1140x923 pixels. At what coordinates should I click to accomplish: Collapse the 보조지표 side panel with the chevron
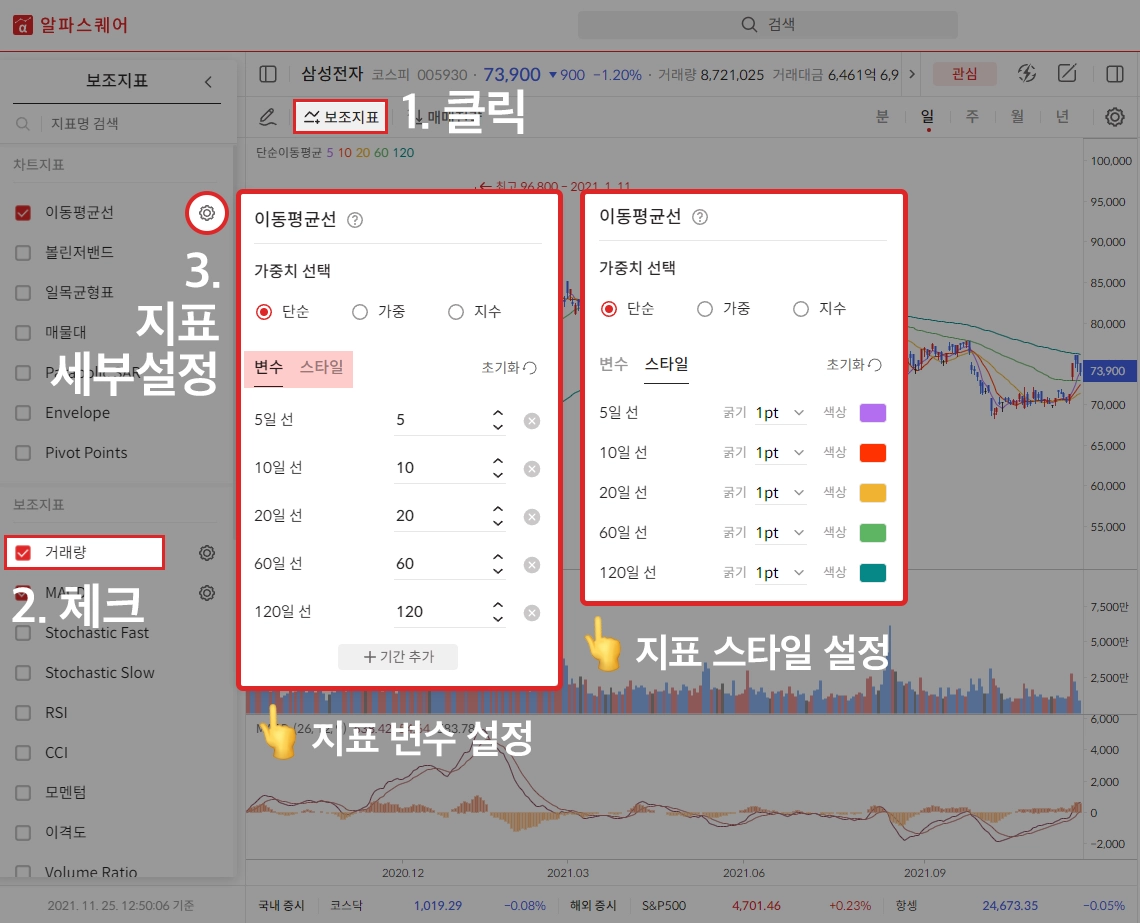pos(208,81)
